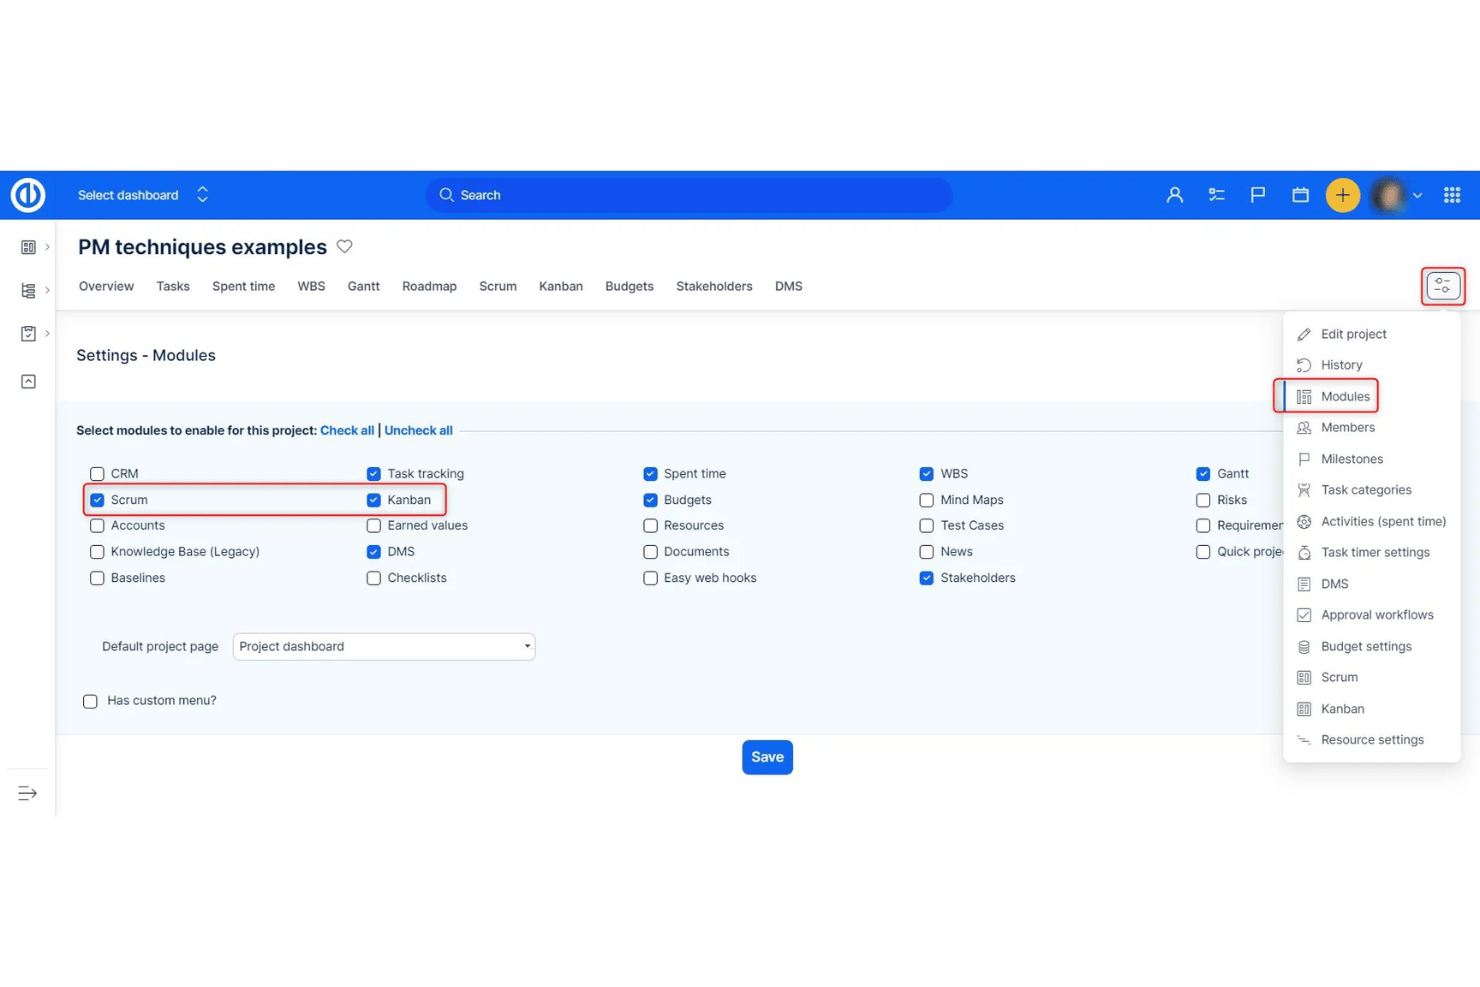Image resolution: width=1480 pixels, height=987 pixels.
Task: Open the Budgets tab
Action: click(x=629, y=286)
